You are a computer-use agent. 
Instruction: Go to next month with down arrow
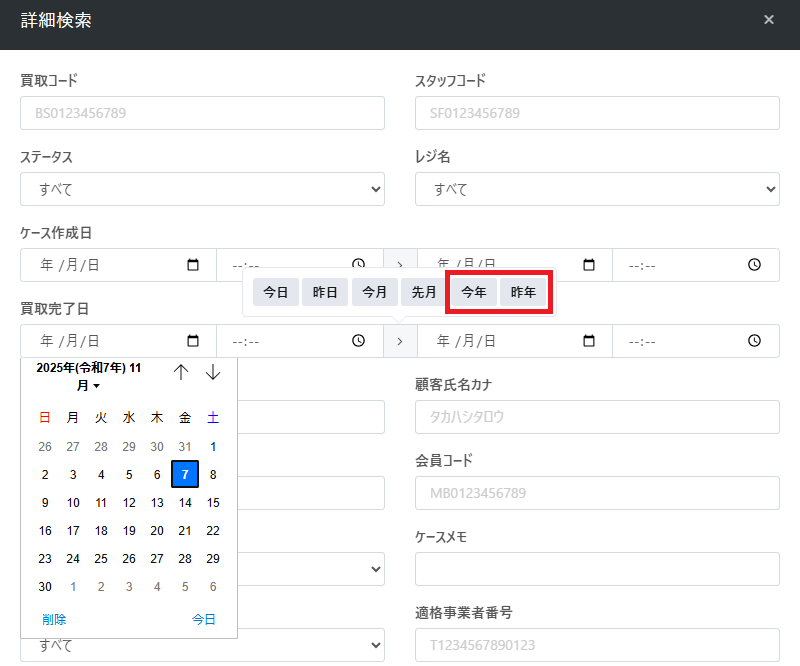point(213,372)
